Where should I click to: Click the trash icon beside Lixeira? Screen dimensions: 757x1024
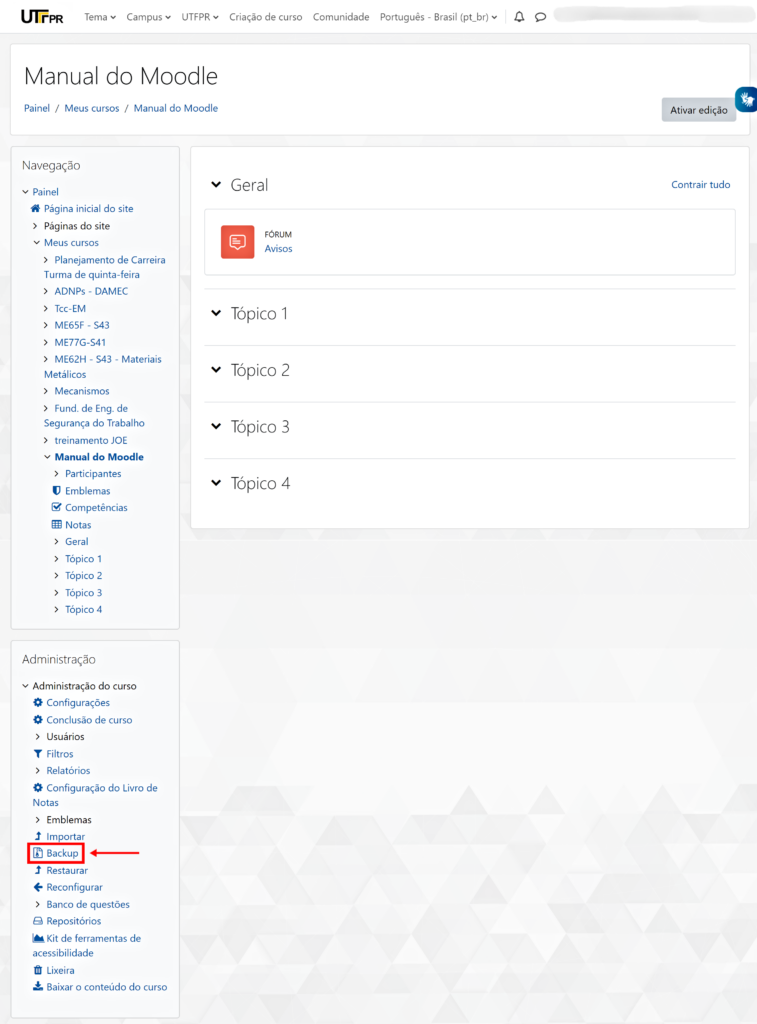38,970
